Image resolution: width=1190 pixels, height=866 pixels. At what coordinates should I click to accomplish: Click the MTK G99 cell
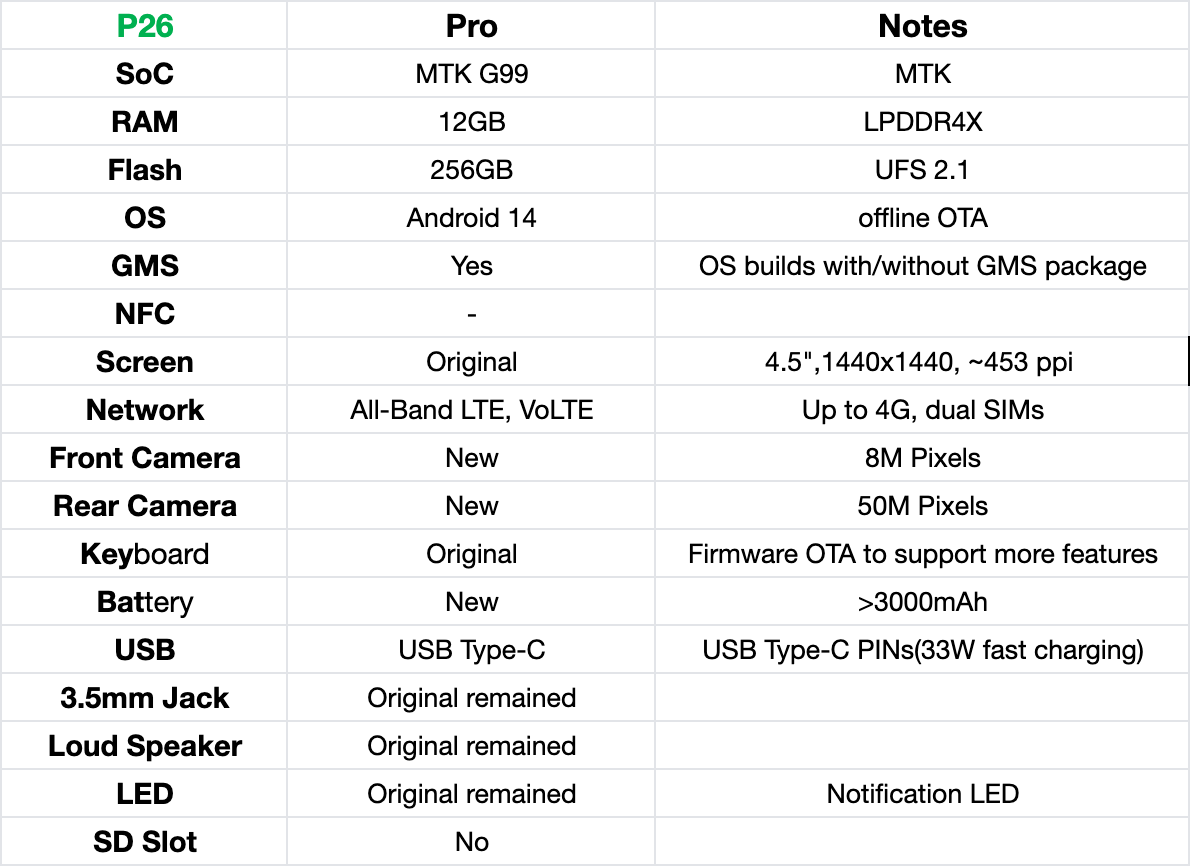coord(471,74)
